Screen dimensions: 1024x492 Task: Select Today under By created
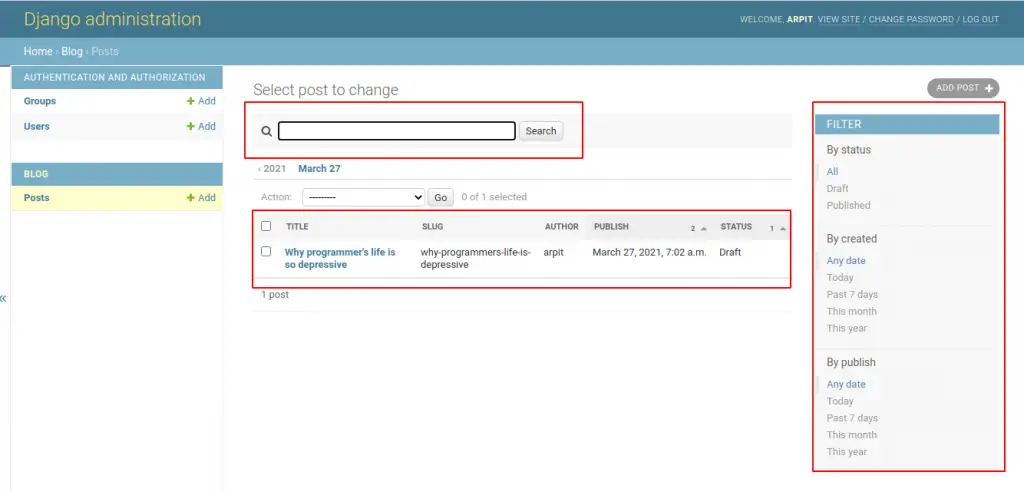point(840,278)
